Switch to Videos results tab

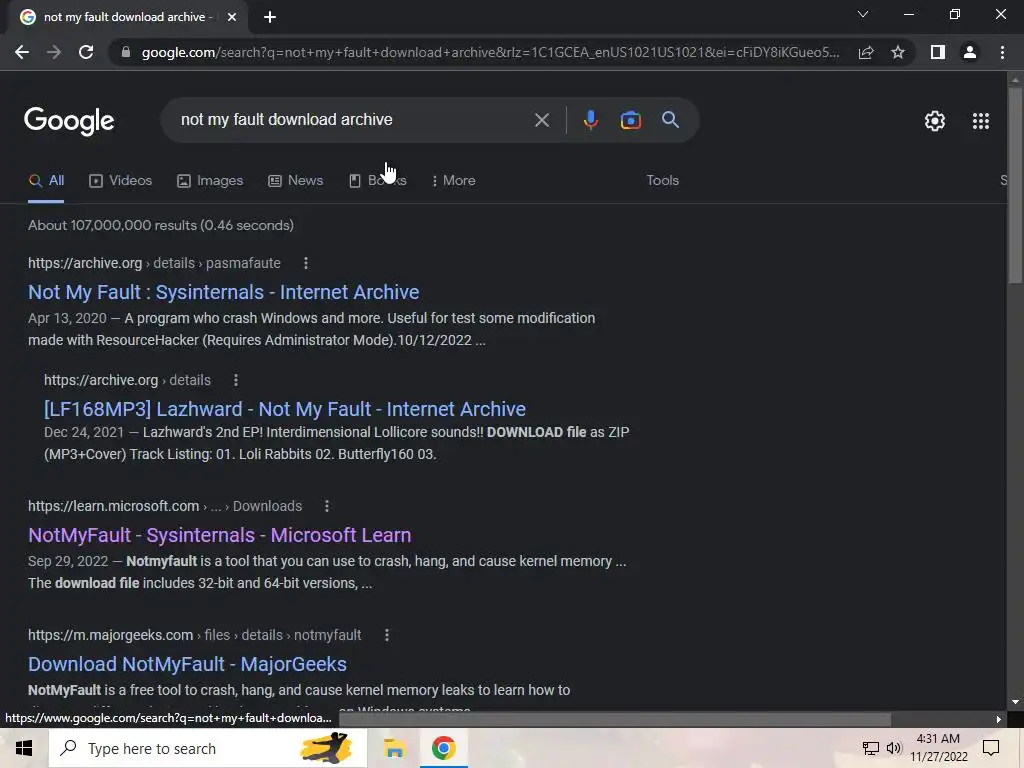pos(121,181)
